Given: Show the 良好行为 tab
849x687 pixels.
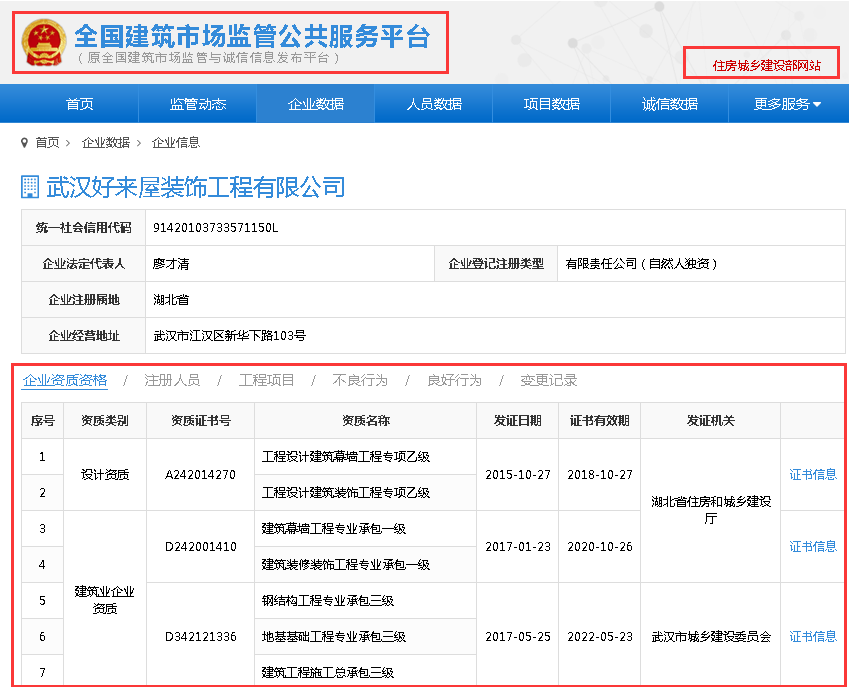Looking at the screenshot, I should pyautogui.click(x=454, y=380).
